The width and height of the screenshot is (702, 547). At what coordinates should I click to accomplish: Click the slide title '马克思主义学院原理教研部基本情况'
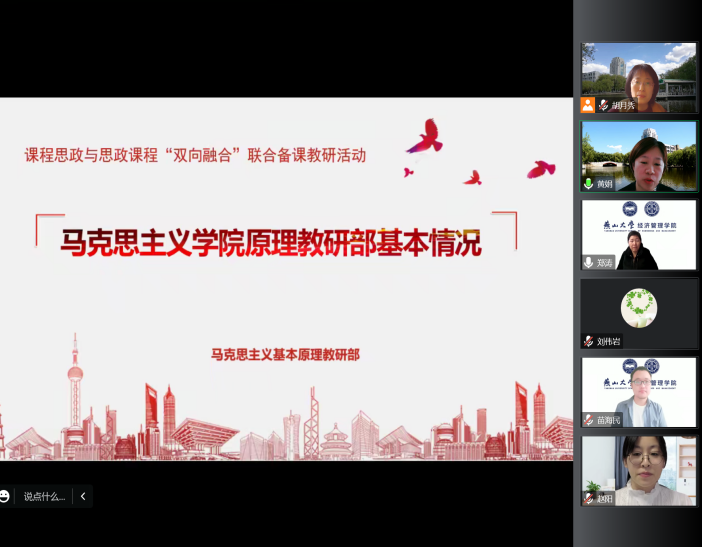(271, 243)
